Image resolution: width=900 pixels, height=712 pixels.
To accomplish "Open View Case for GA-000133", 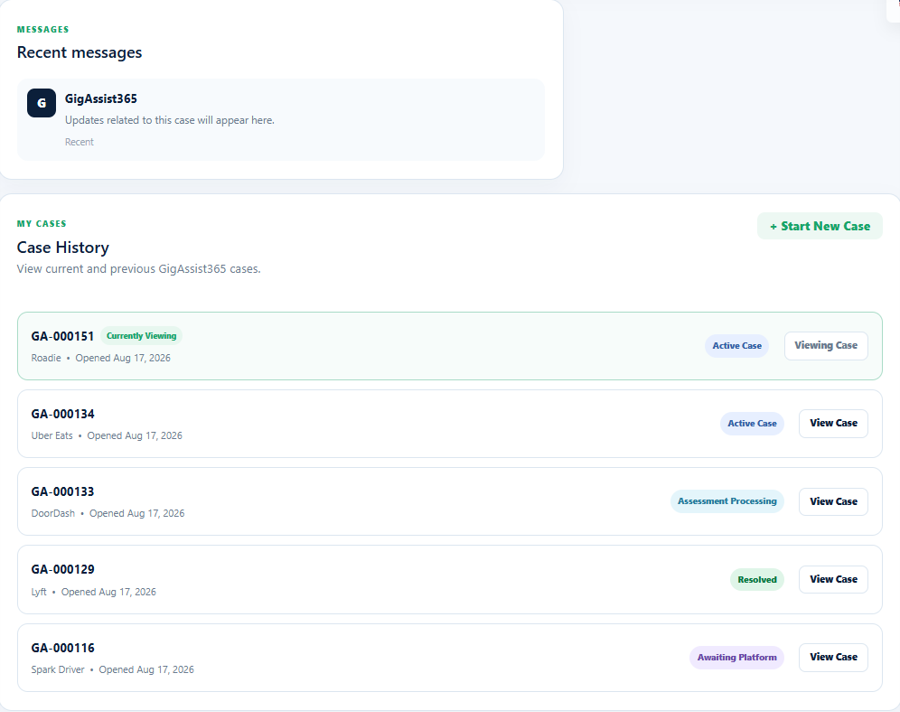I will [833, 501].
